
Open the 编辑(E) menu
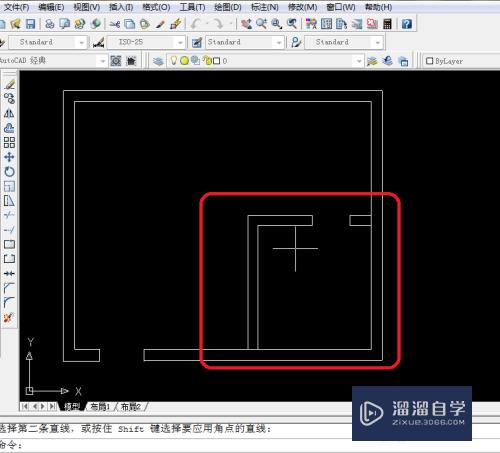[51, 7]
